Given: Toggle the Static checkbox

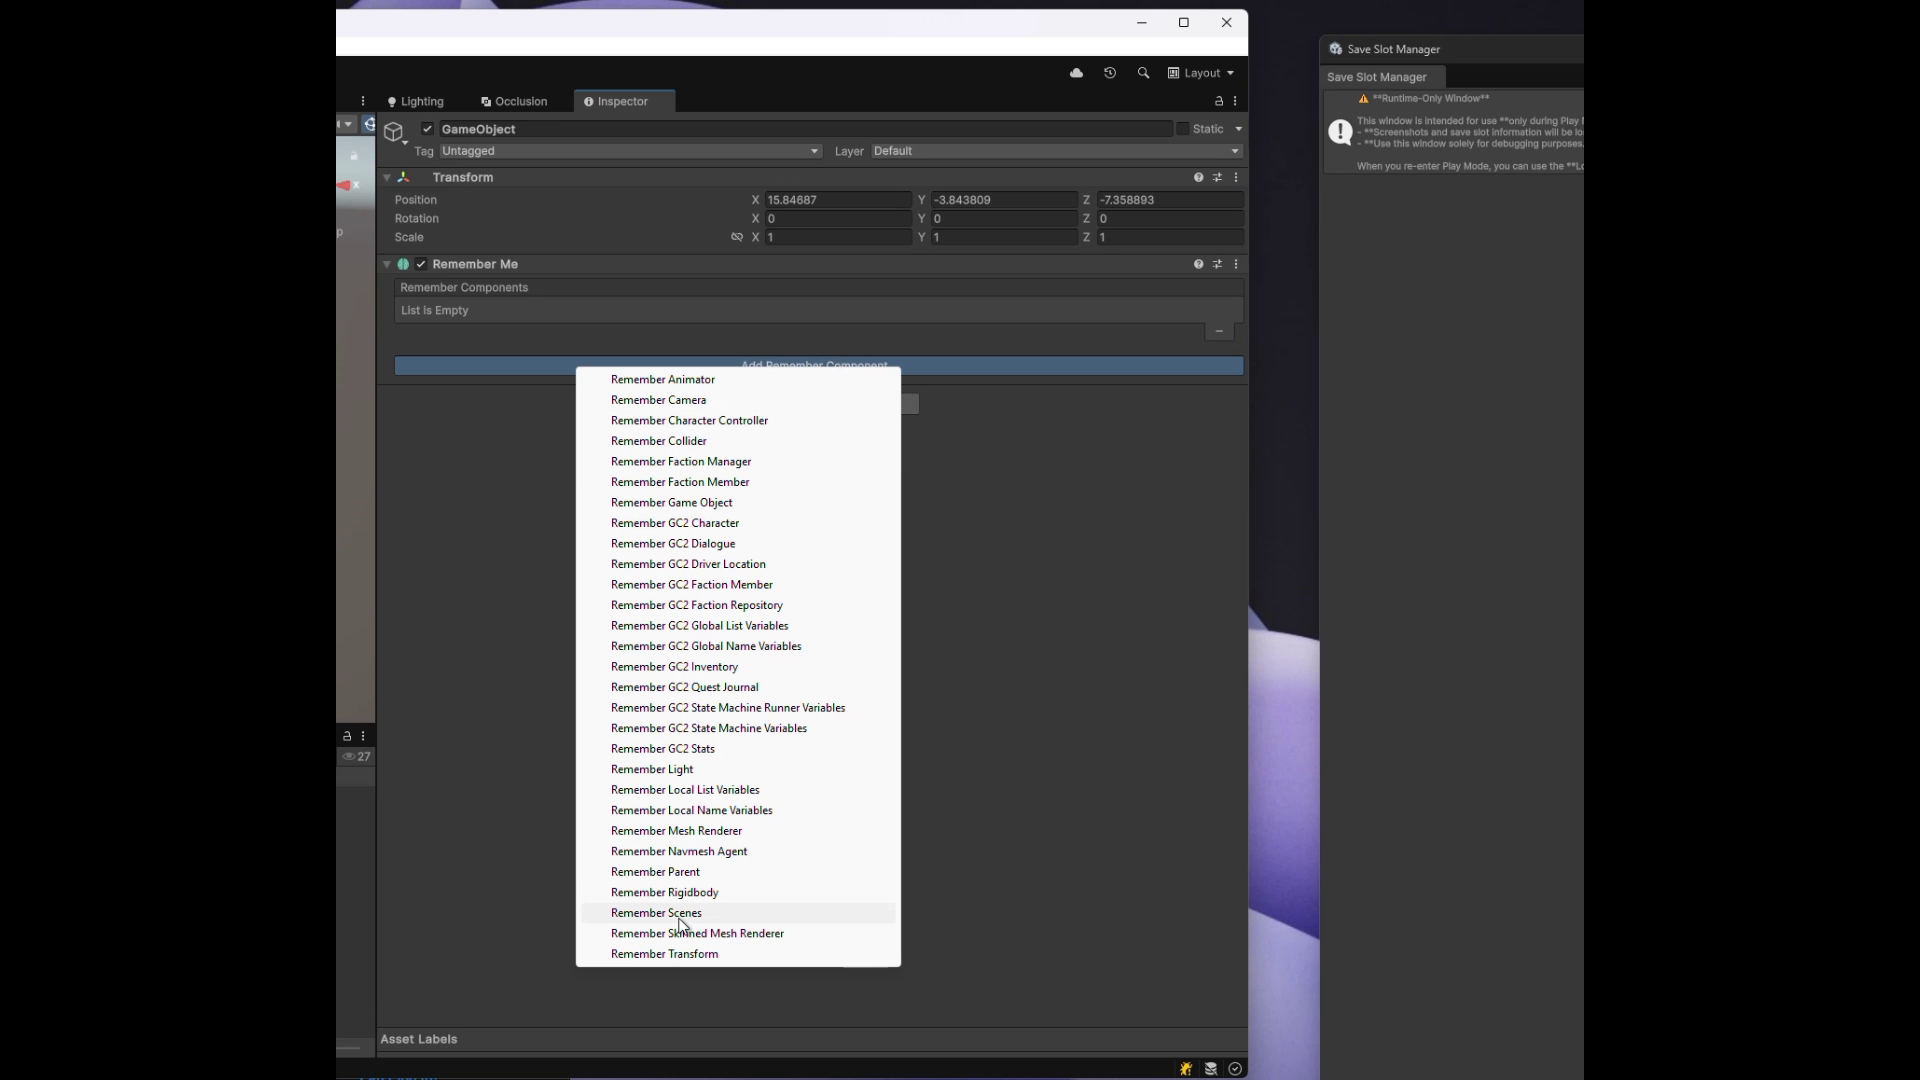Looking at the screenshot, I should [1183, 129].
